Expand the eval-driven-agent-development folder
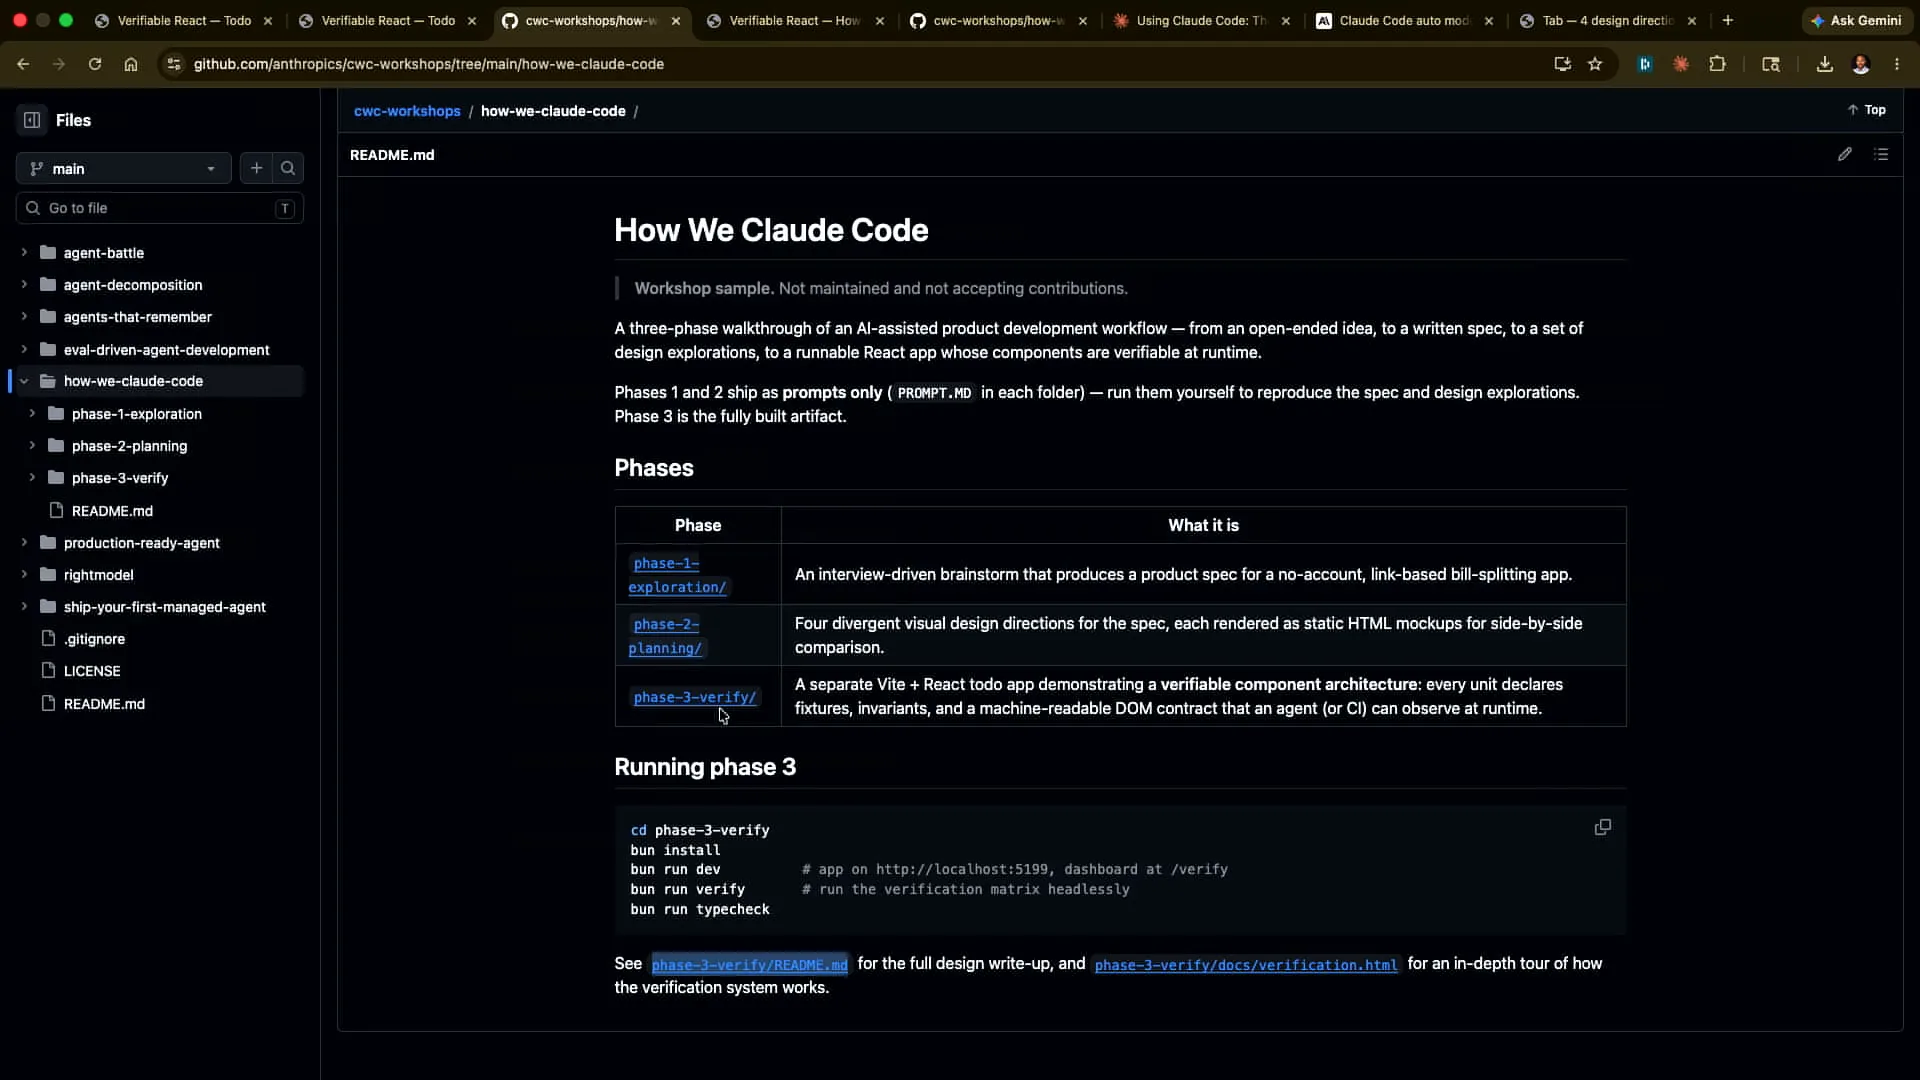 [x=24, y=350]
